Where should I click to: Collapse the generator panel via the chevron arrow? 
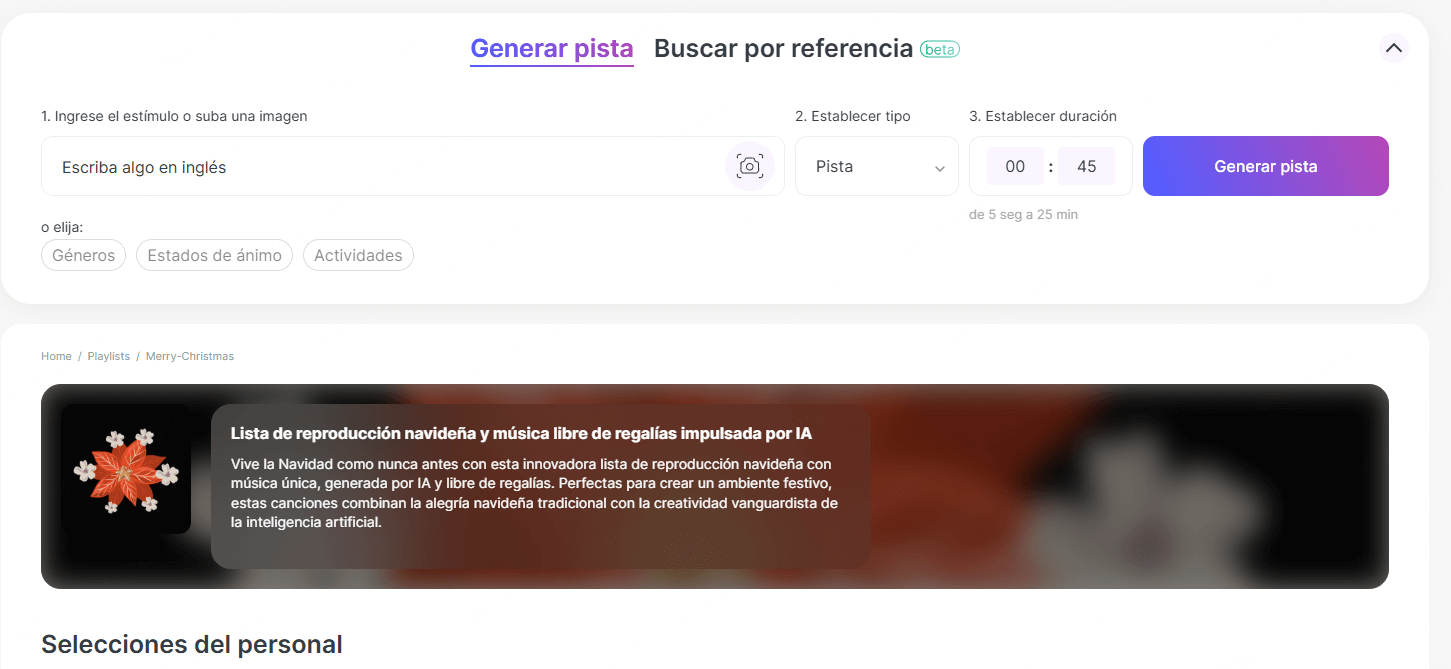pyautogui.click(x=1393, y=47)
